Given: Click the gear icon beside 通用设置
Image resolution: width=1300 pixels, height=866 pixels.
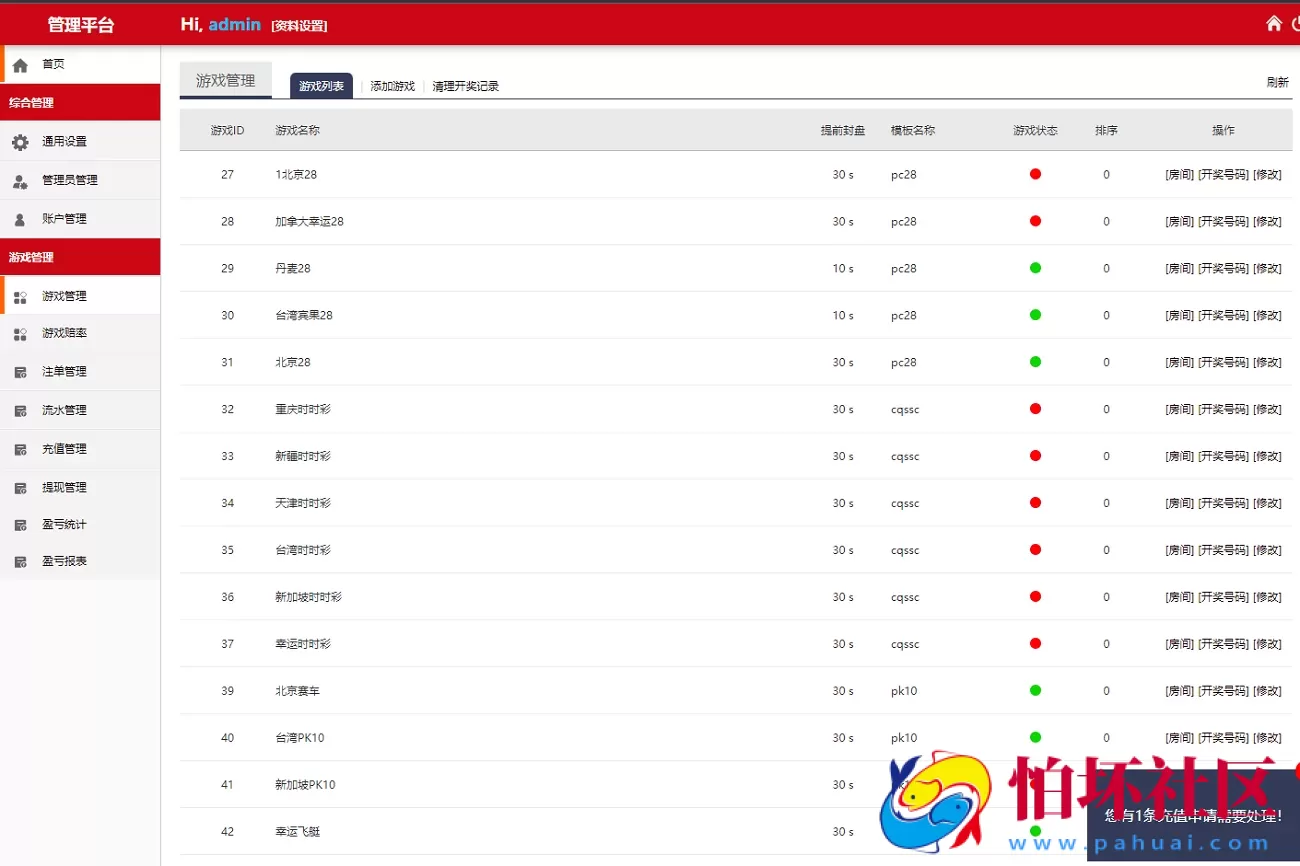Looking at the screenshot, I should 20,142.
